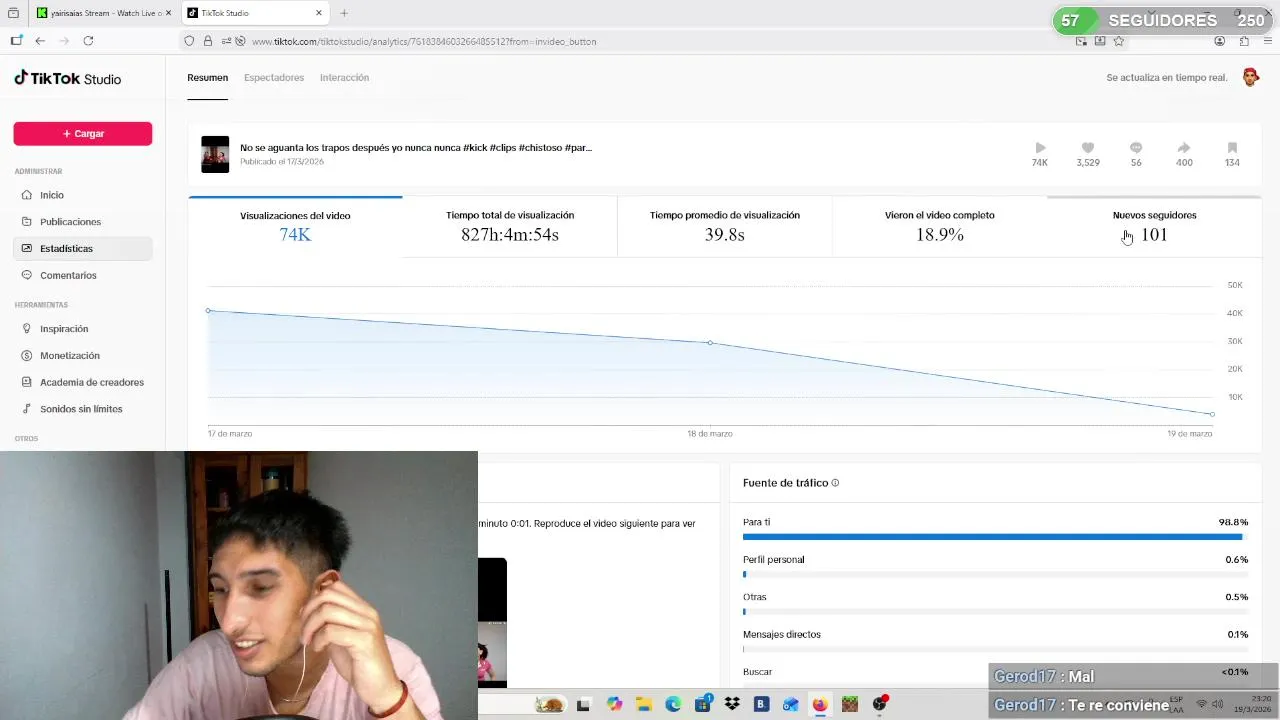
Task: Click the bookmark saves icon showing 134
Action: click(1232, 148)
